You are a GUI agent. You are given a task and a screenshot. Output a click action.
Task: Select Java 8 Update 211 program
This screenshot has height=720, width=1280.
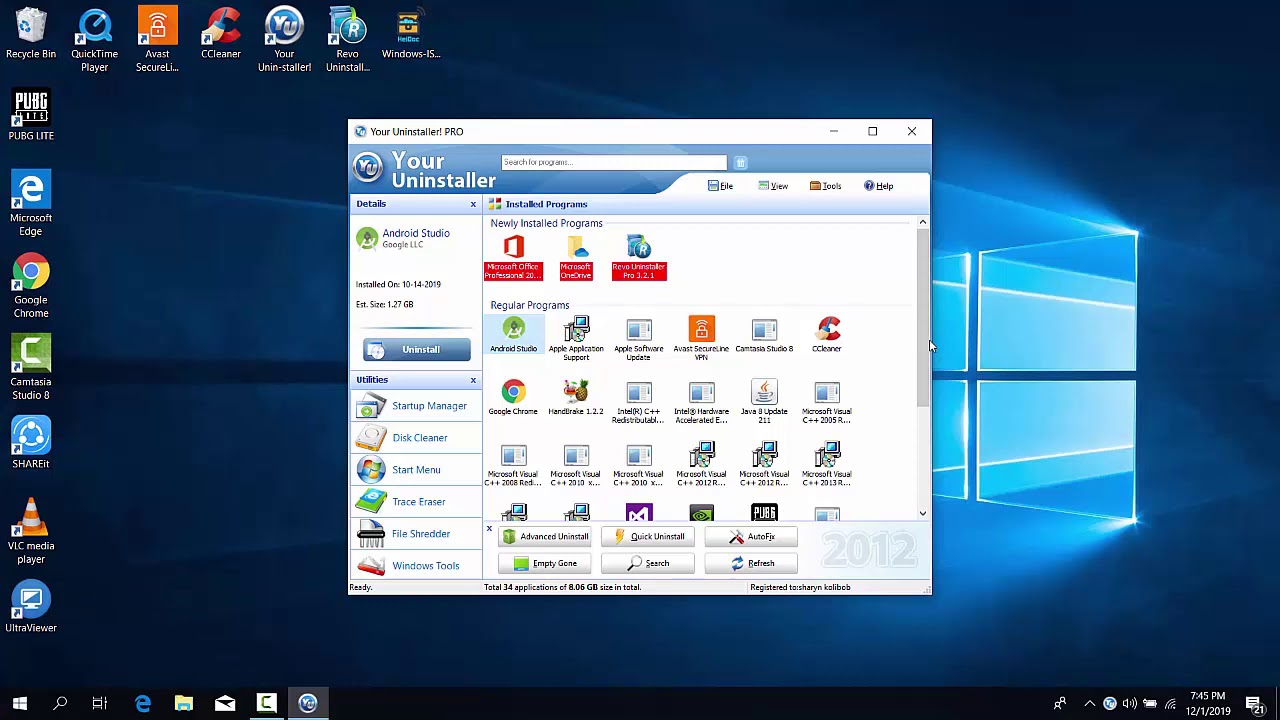click(764, 402)
